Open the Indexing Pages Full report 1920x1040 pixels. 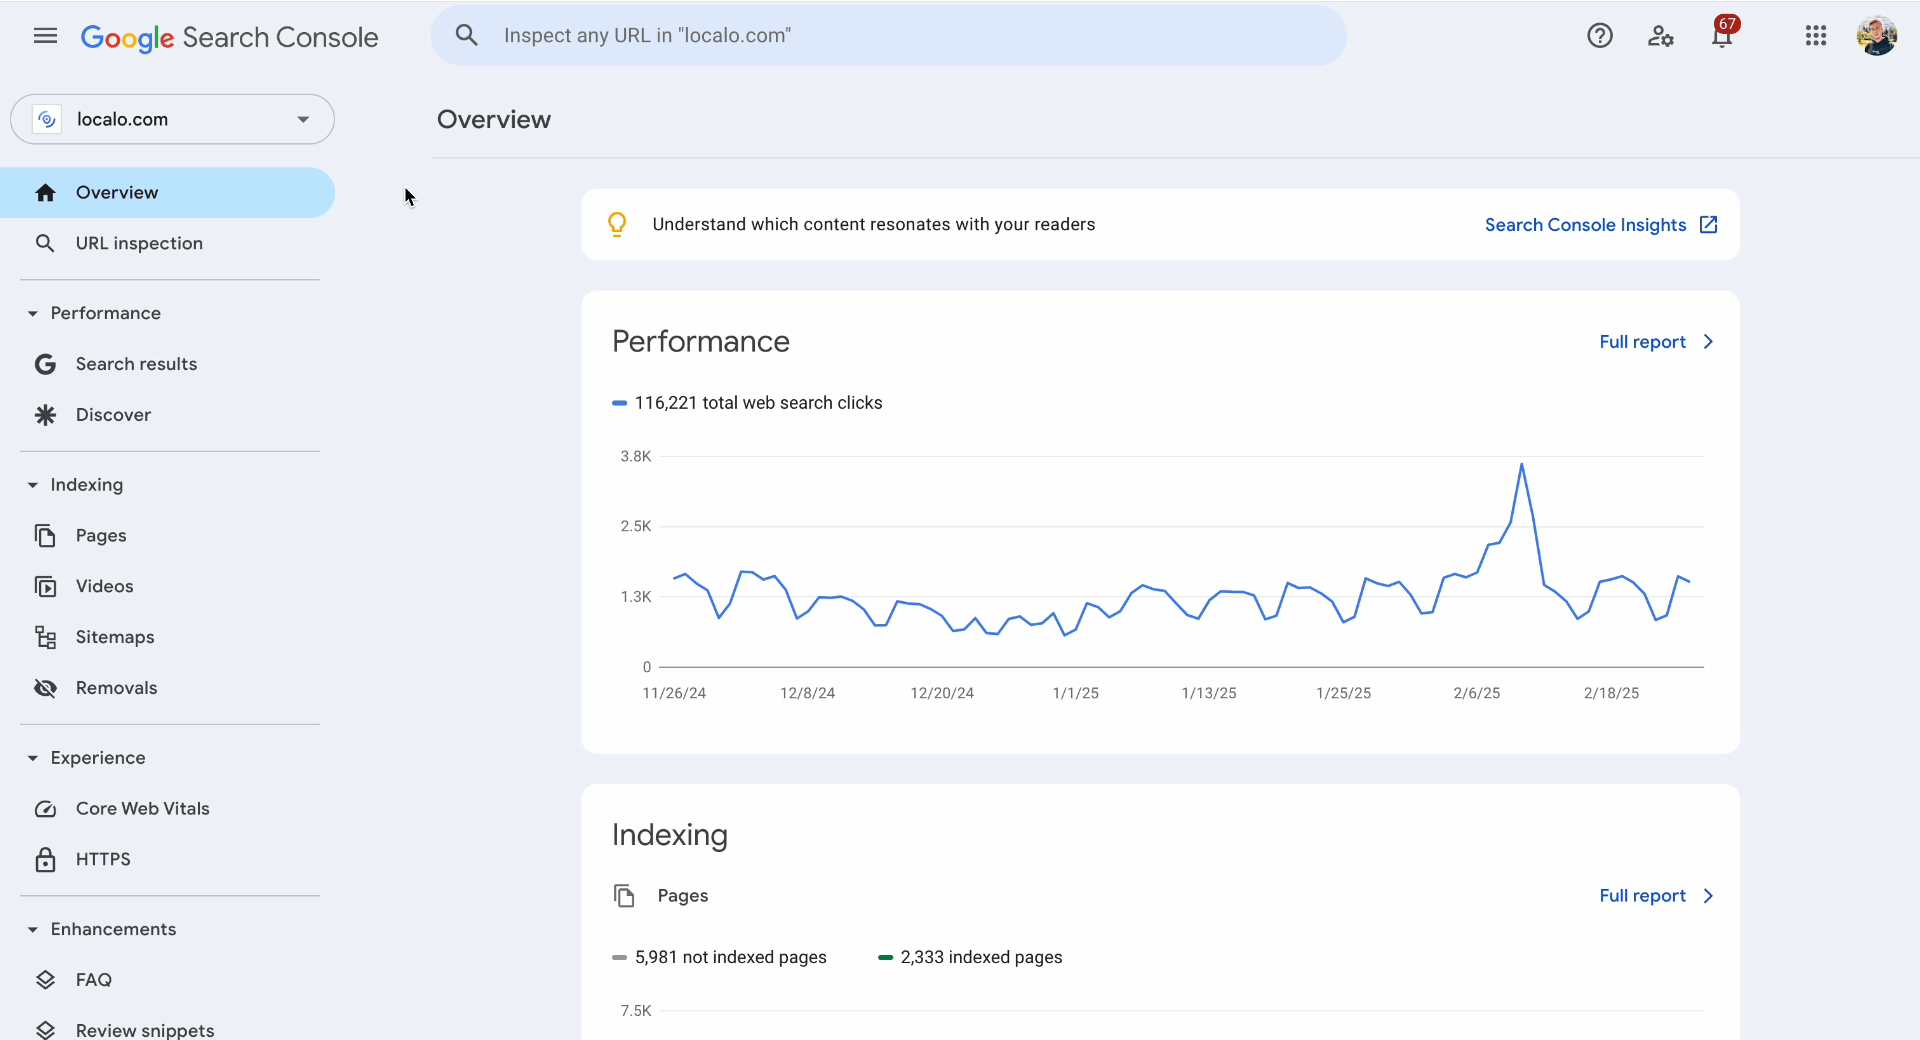tap(1655, 896)
